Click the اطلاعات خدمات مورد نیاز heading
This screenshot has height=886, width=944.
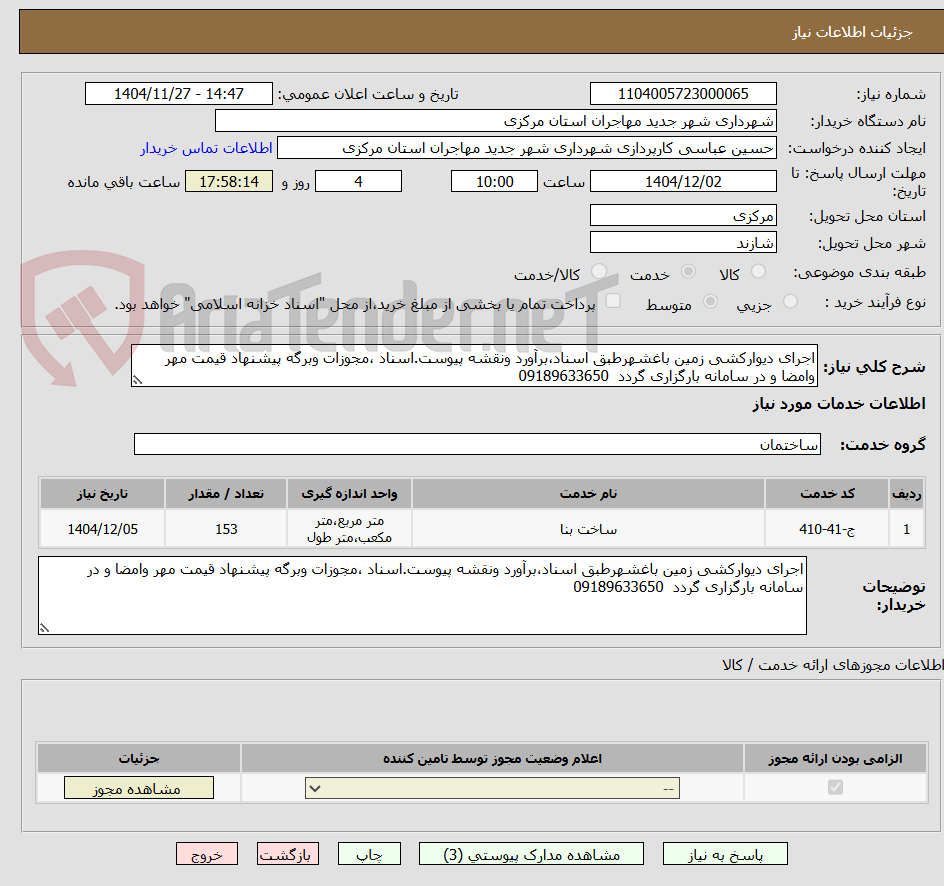[x=839, y=403]
